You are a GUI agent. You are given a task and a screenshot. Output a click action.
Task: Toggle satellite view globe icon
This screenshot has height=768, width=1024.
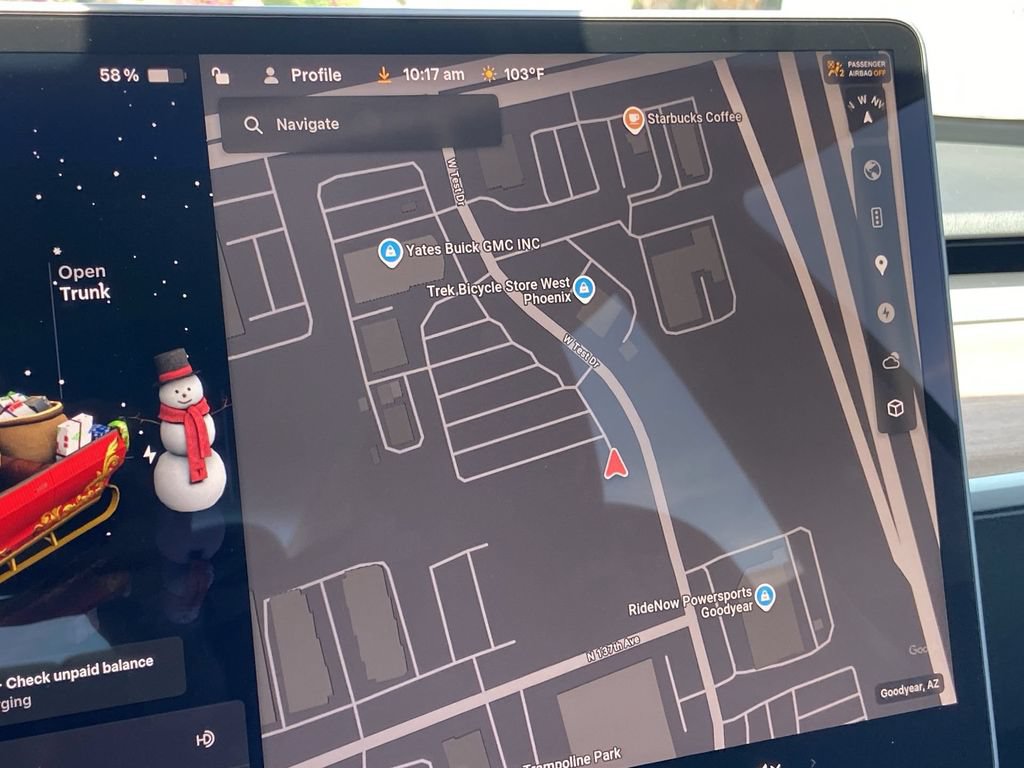click(872, 170)
